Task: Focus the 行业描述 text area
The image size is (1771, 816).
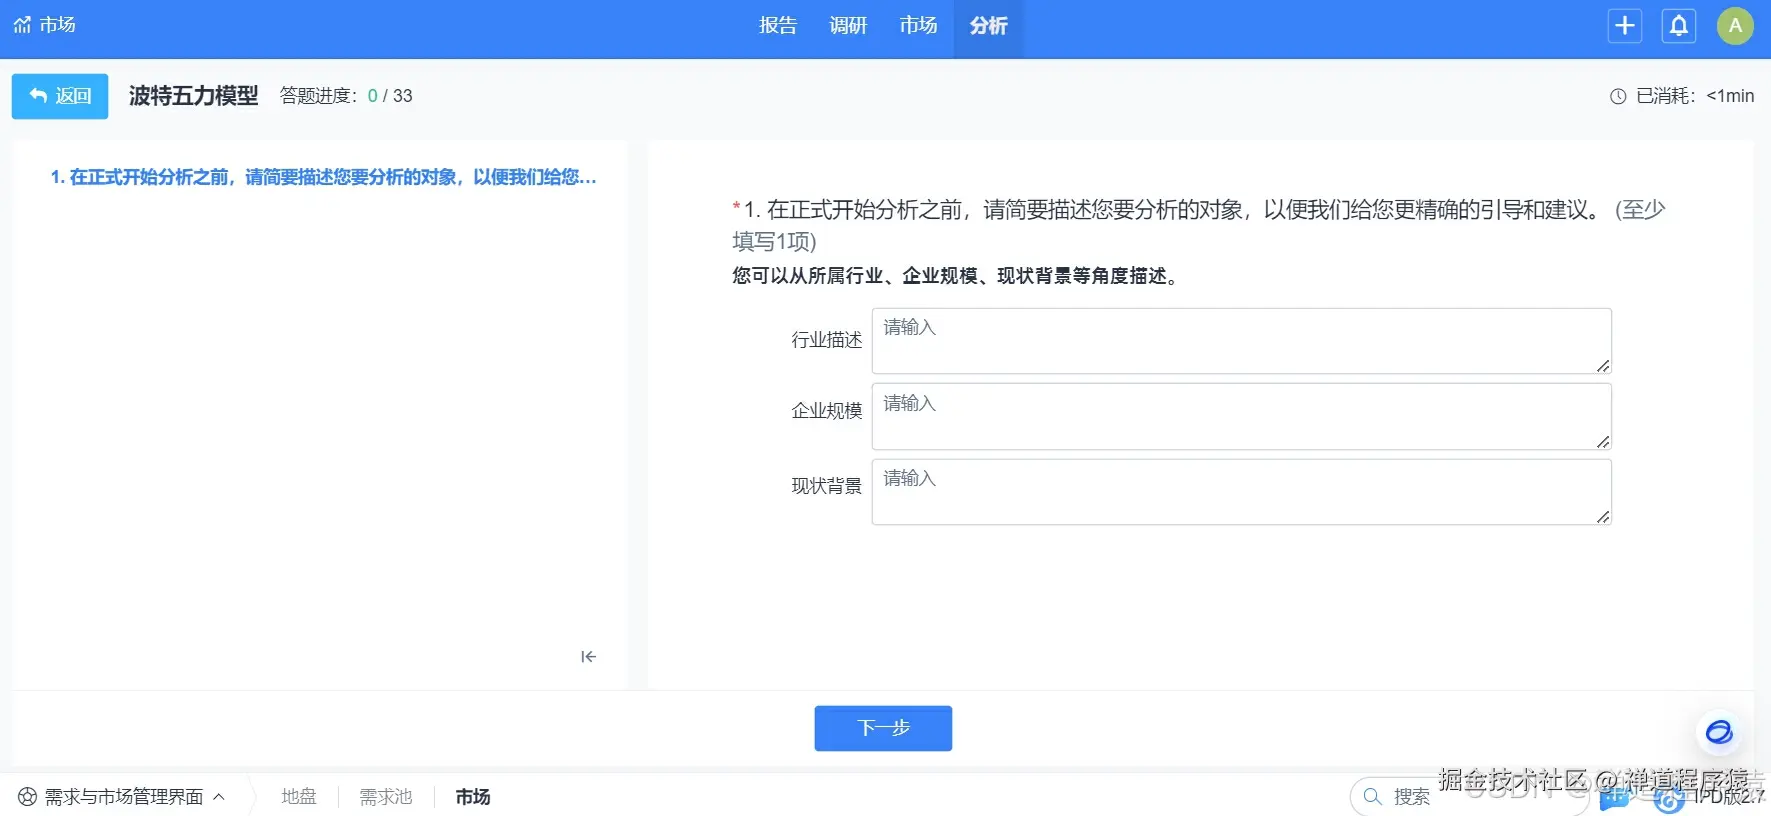Action: tap(1241, 341)
